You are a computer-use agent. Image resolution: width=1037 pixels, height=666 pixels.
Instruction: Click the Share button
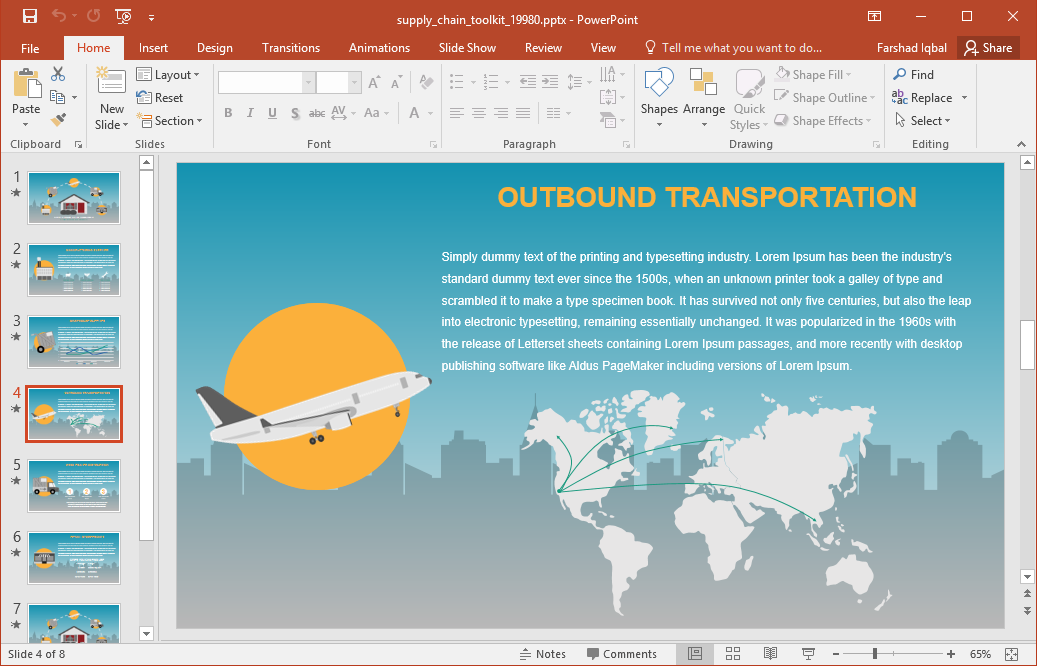(x=987, y=48)
